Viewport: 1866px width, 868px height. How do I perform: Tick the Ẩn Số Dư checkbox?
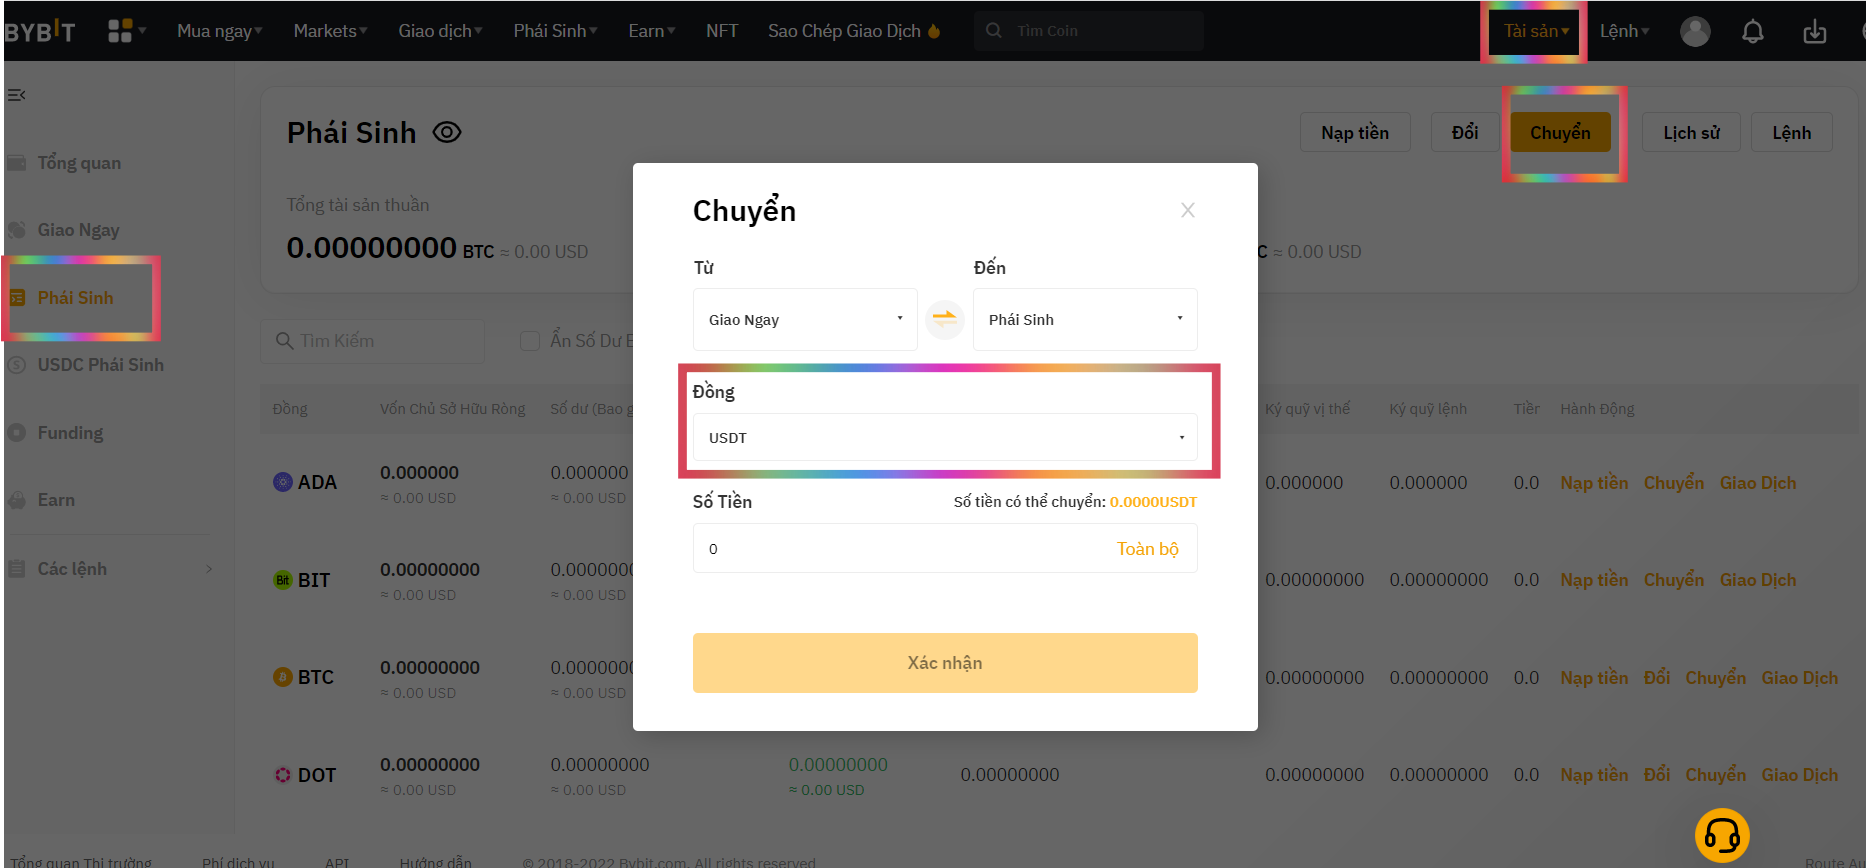[530, 341]
